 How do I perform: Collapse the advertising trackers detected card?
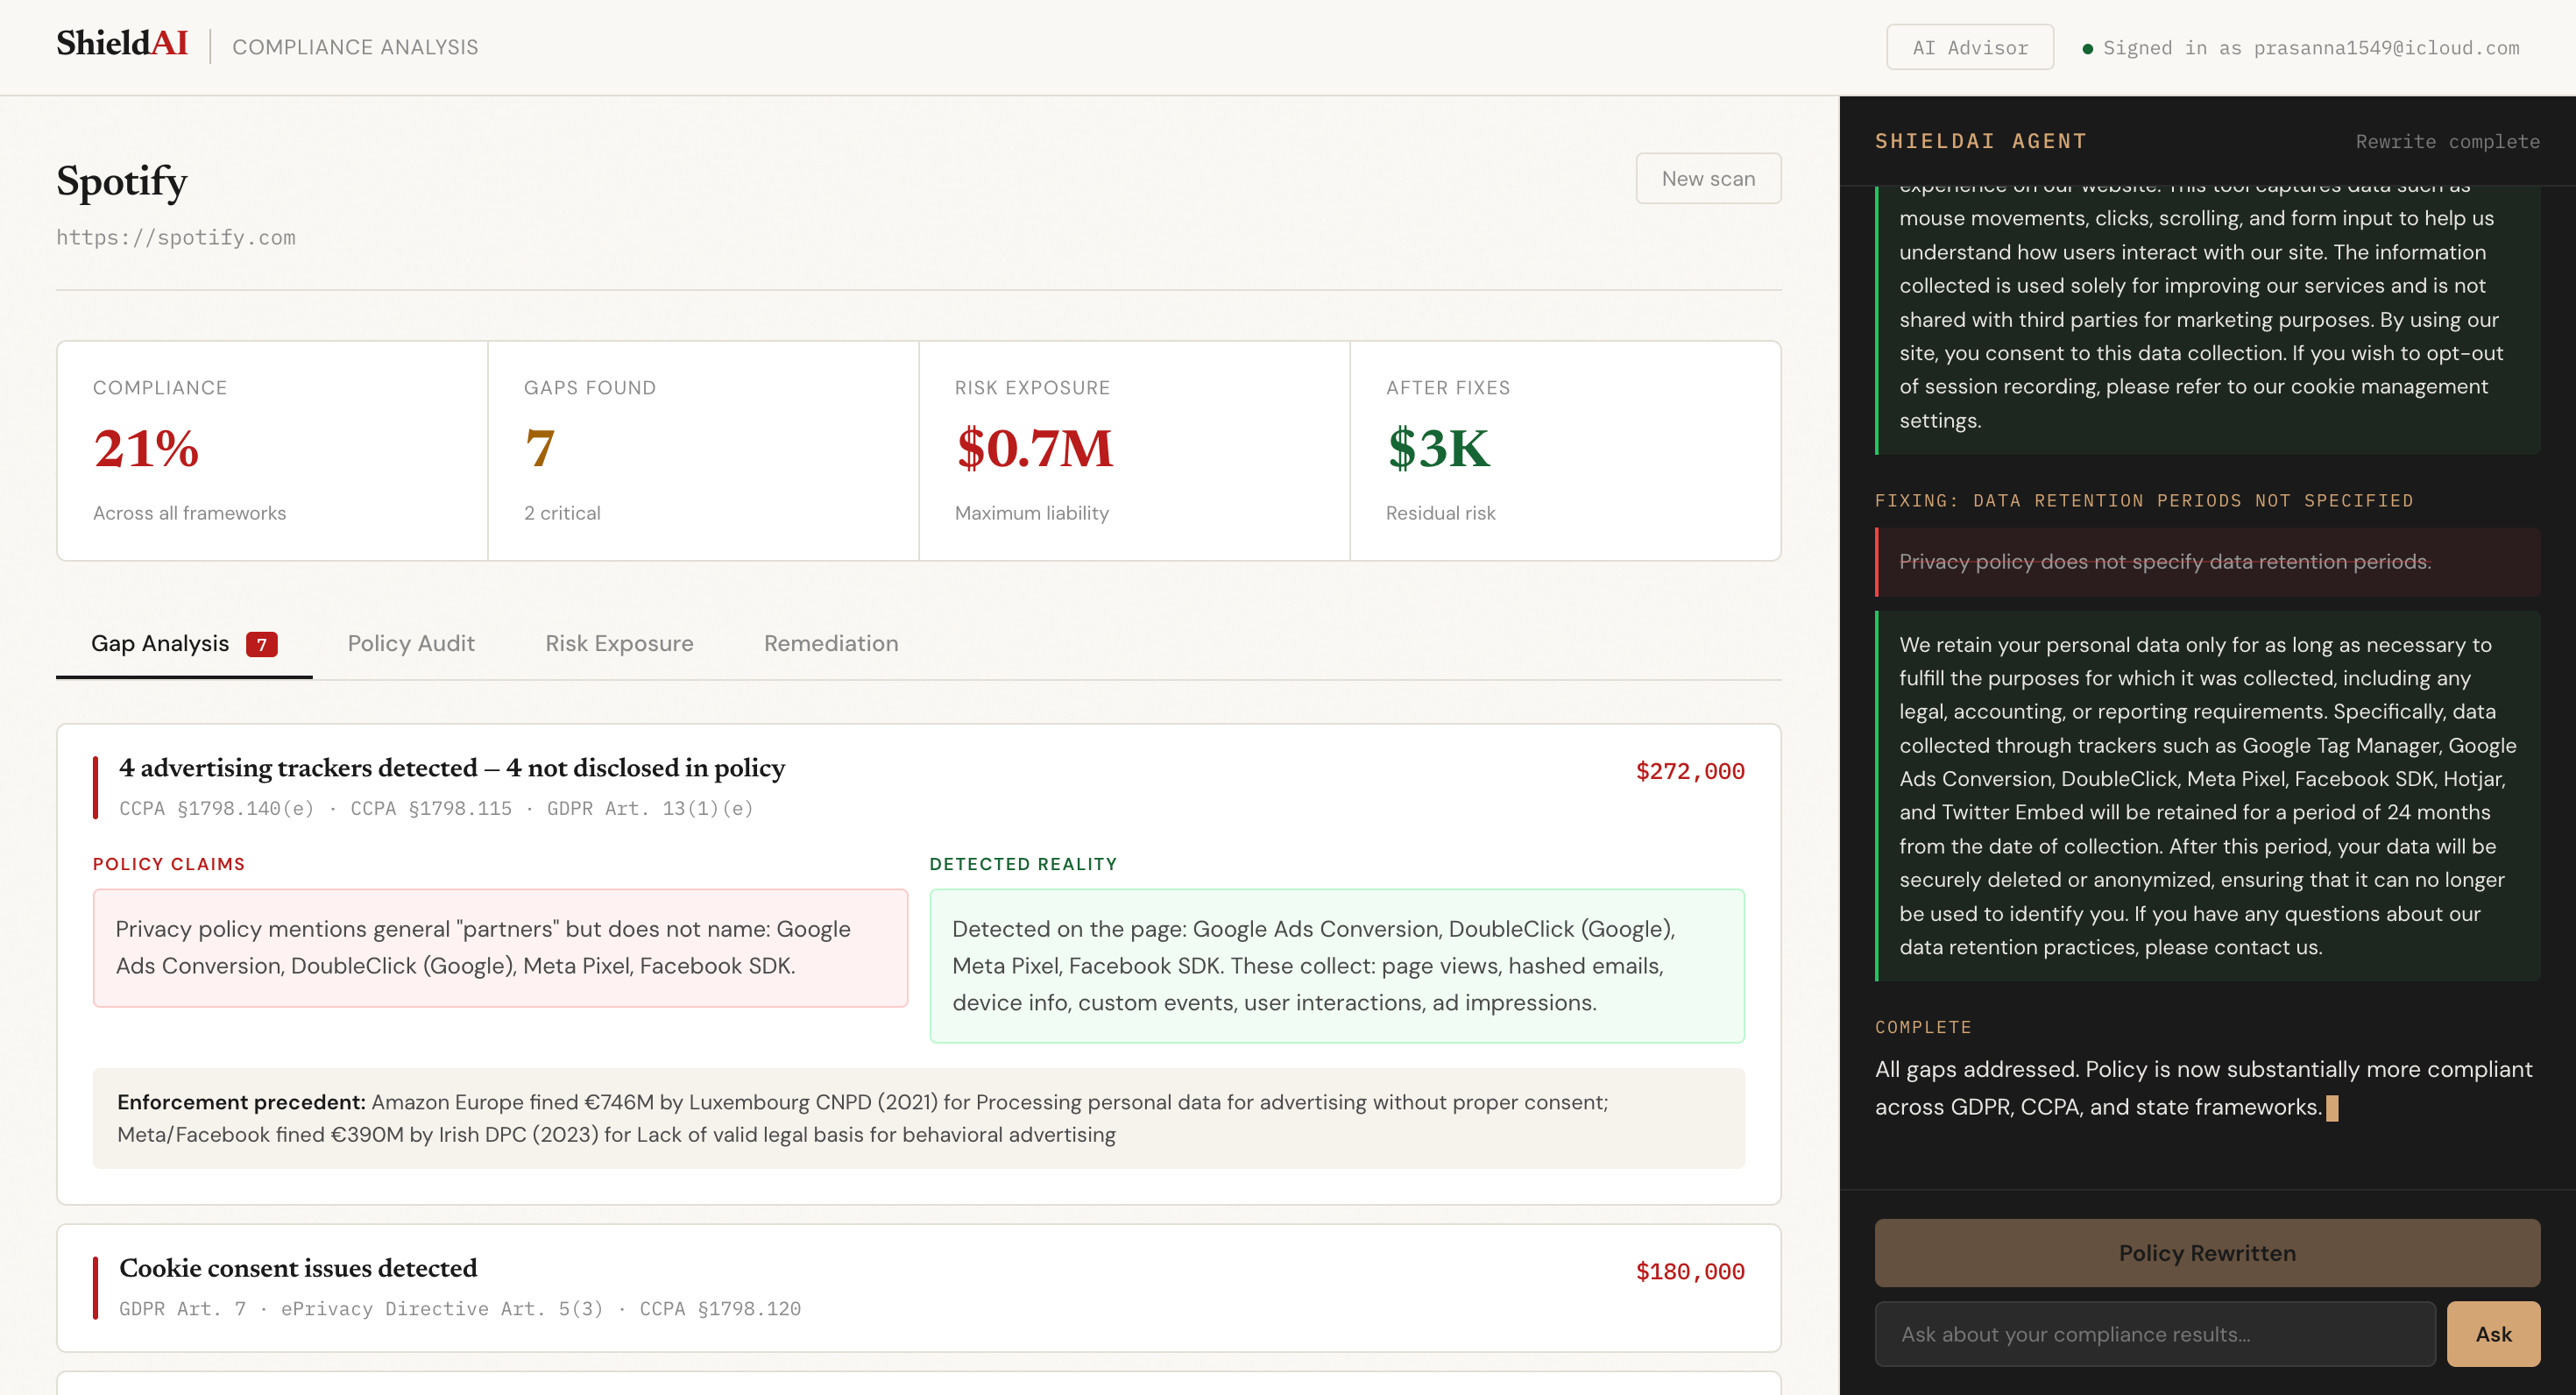(451, 768)
